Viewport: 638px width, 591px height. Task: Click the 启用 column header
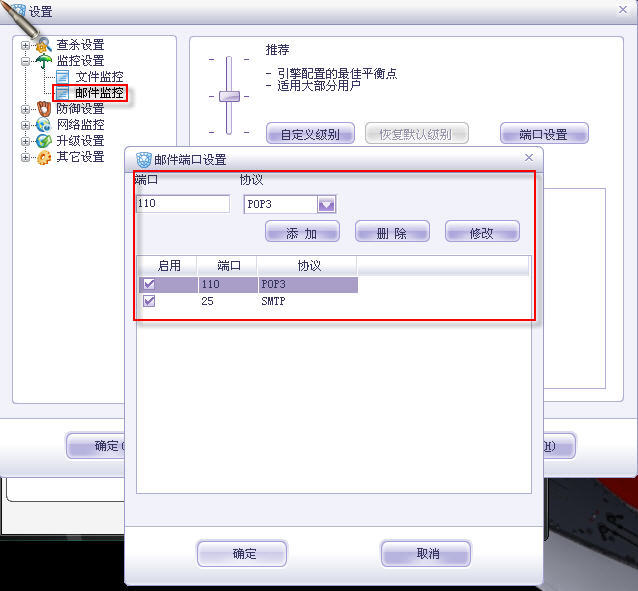click(x=169, y=266)
